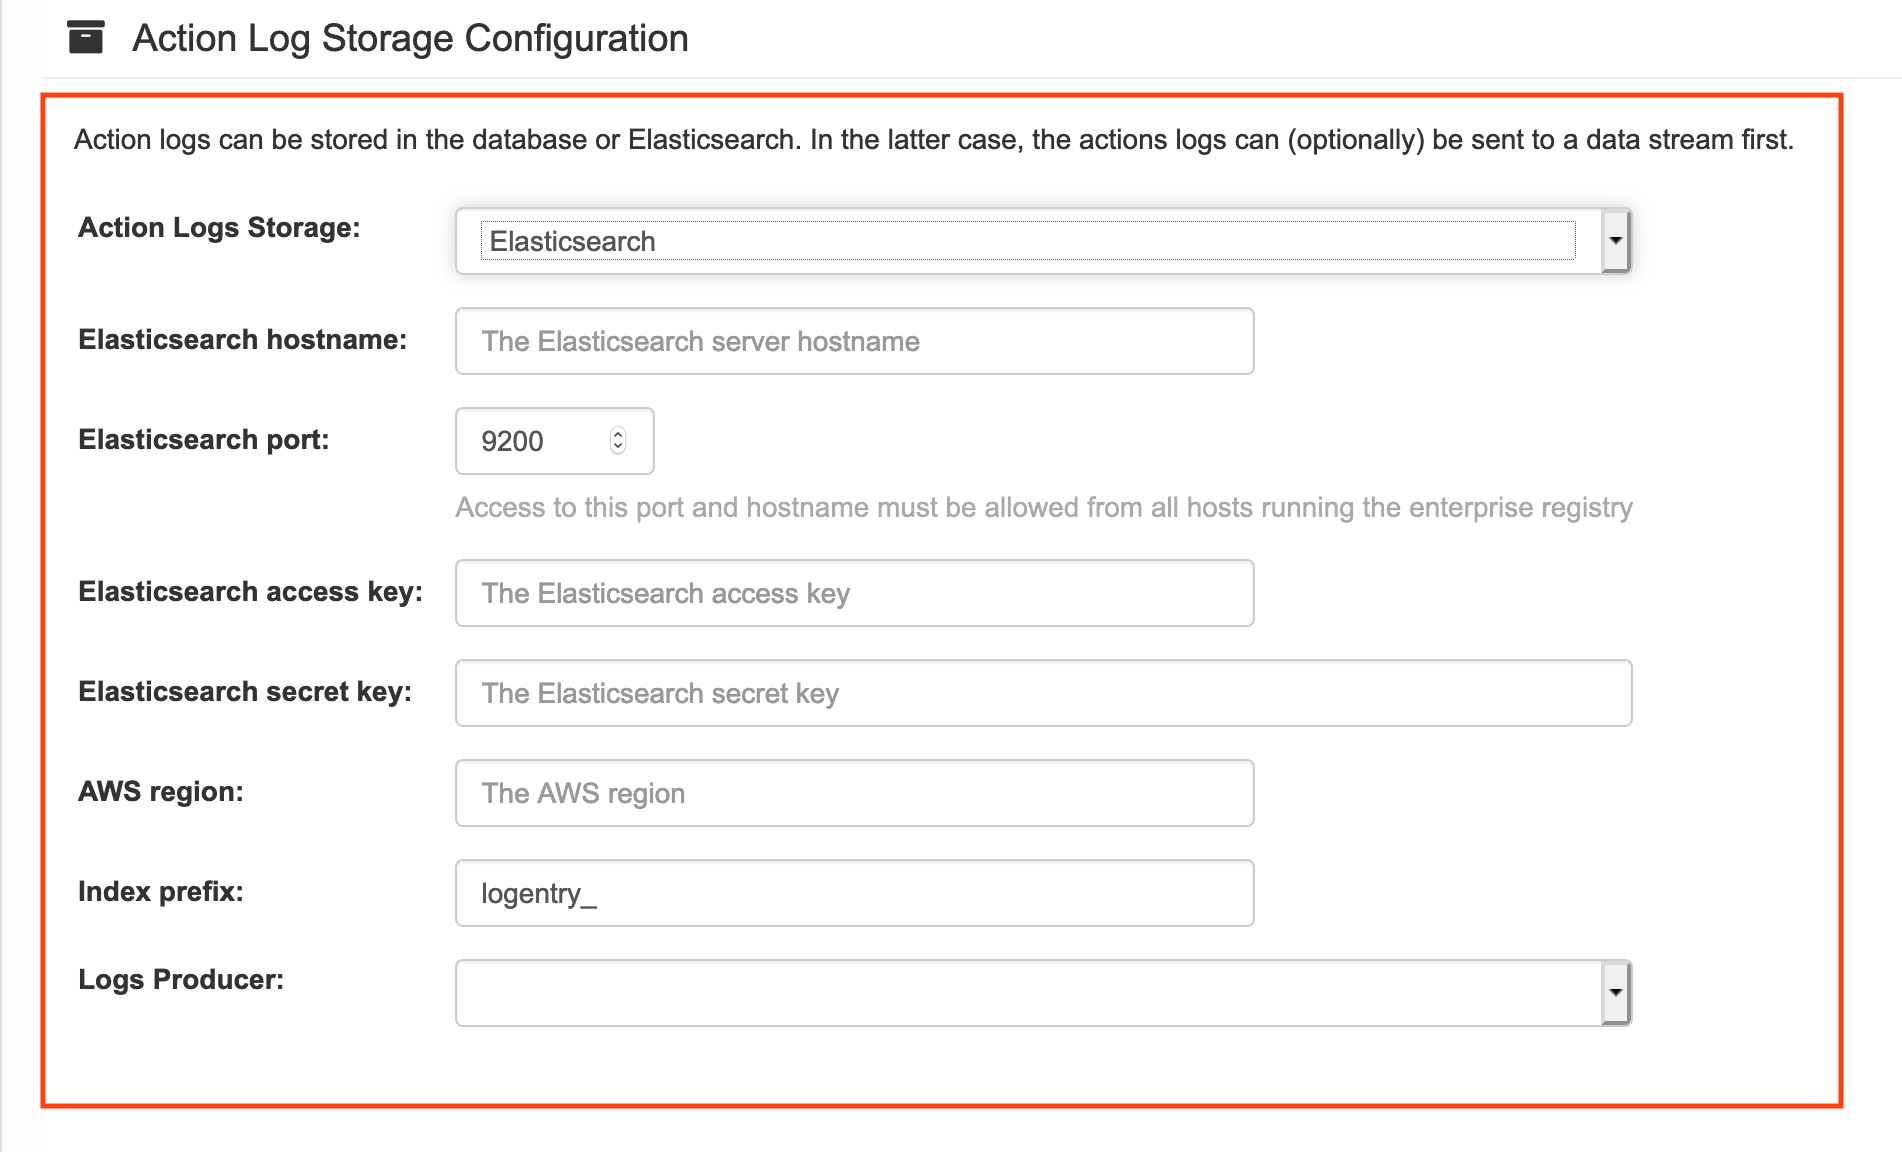The width and height of the screenshot is (1902, 1152).
Task: Click the Logs Producer dropdown arrow
Action: tap(1615, 993)
